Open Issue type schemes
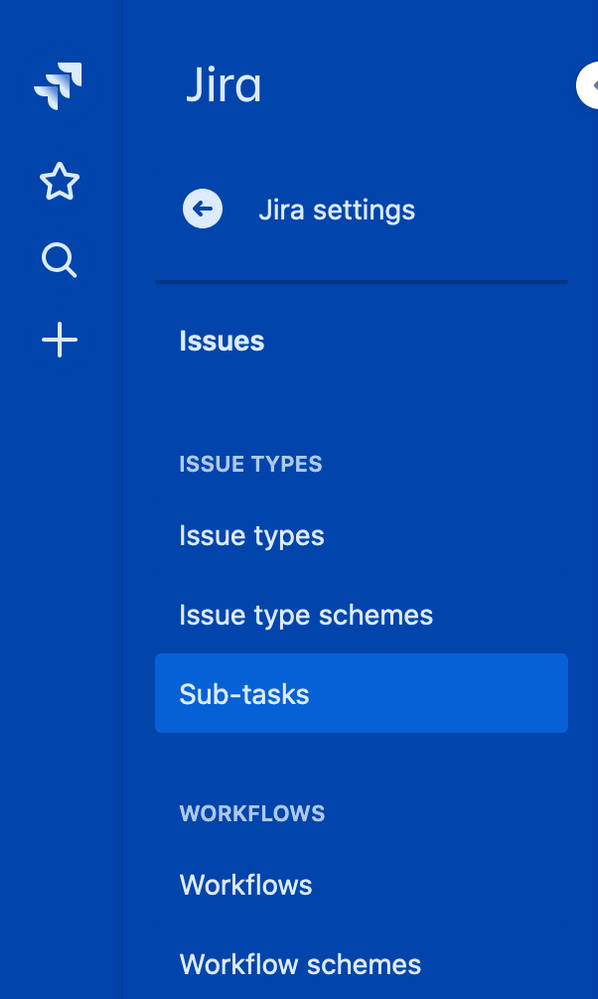 (306, 615)
